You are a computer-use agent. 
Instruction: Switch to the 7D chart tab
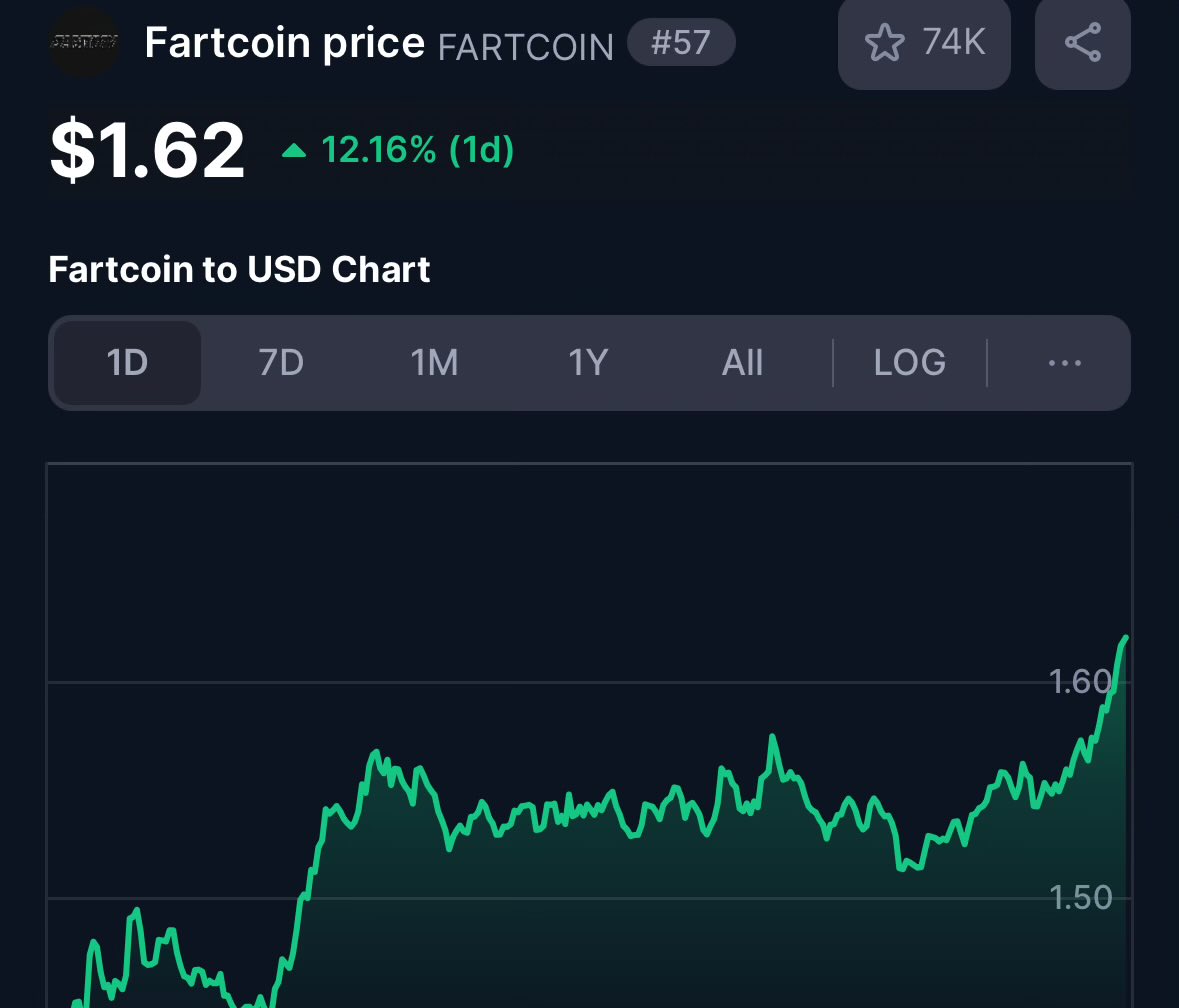(280, 362)
